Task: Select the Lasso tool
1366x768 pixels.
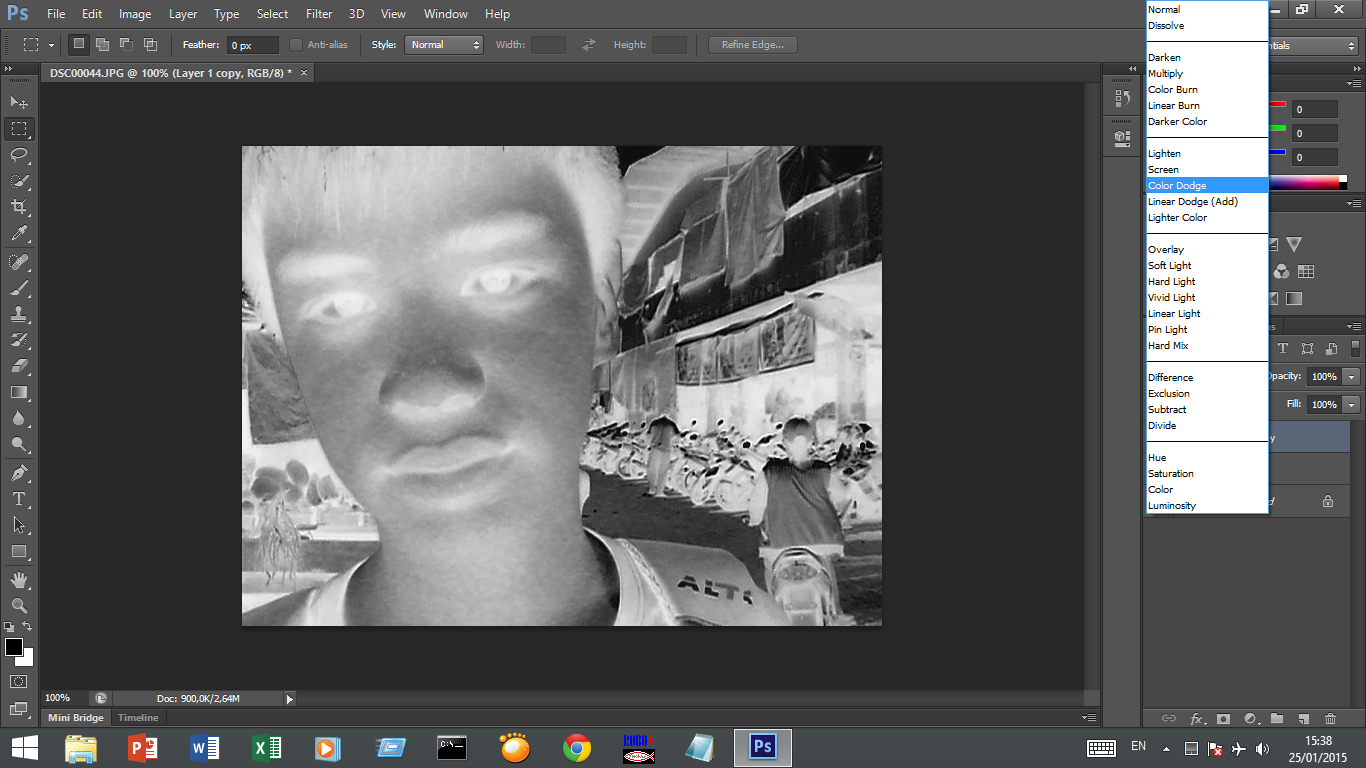Action: (19, 155)
